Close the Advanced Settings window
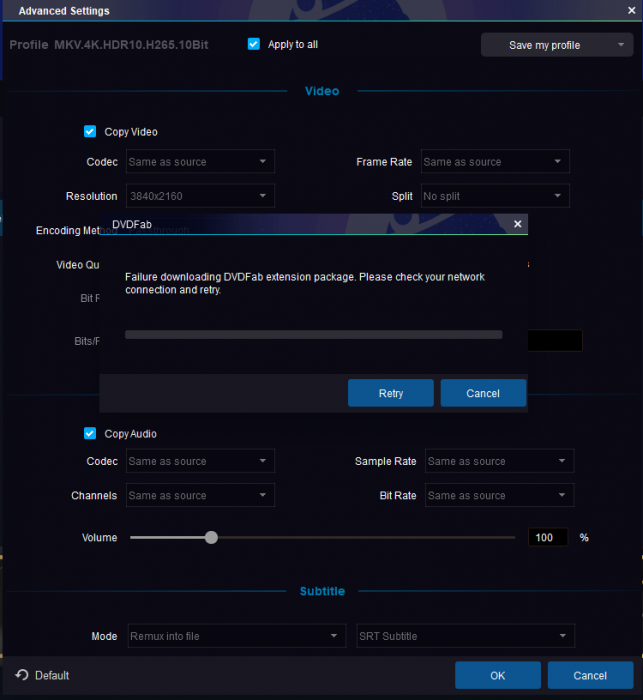This screenshot has height=700, width=643. point(631,10)
